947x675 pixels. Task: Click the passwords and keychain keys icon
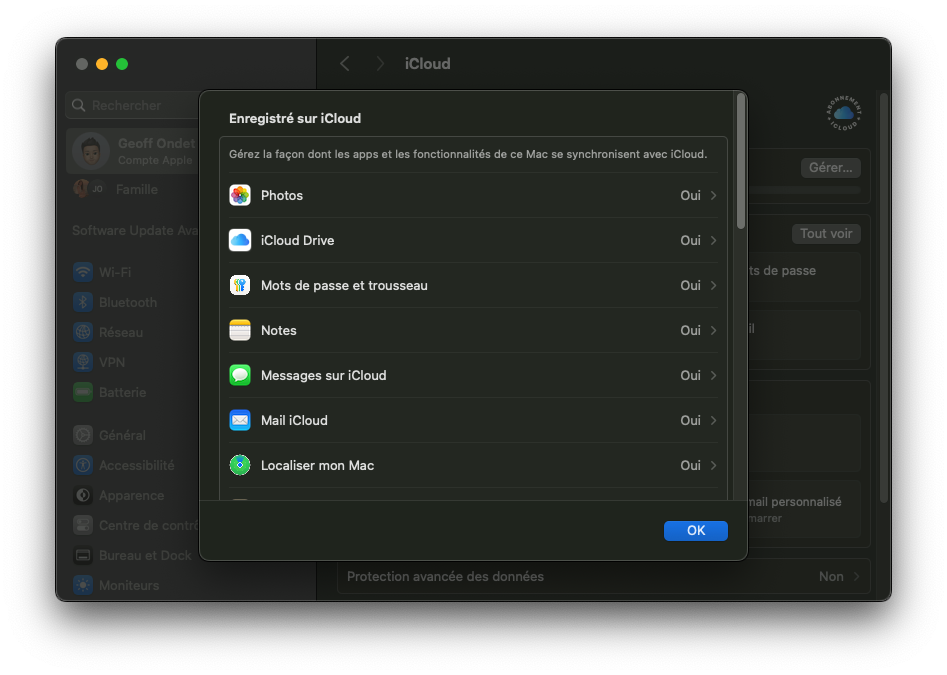coord(240,285)
